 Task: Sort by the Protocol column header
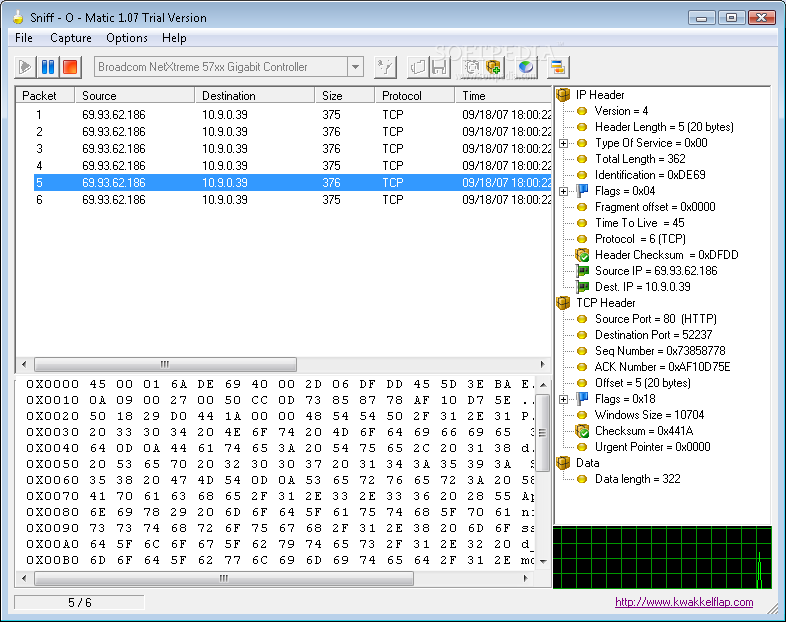coord(415,95)
